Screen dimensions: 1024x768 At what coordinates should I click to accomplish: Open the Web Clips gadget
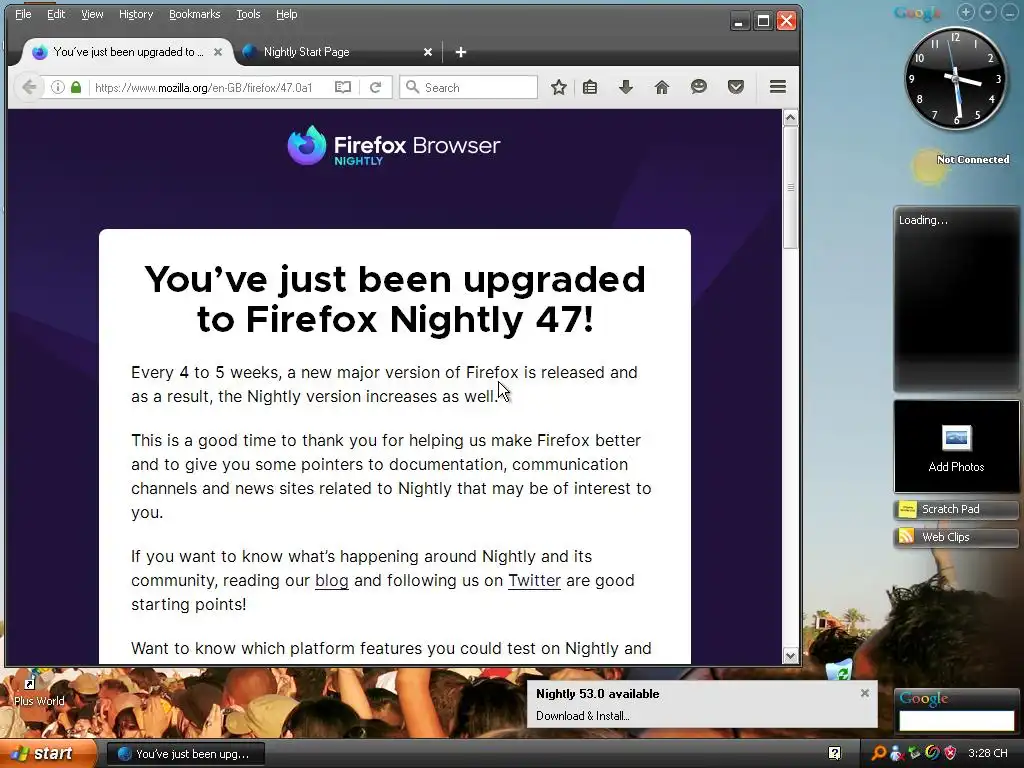click(956, 537)
